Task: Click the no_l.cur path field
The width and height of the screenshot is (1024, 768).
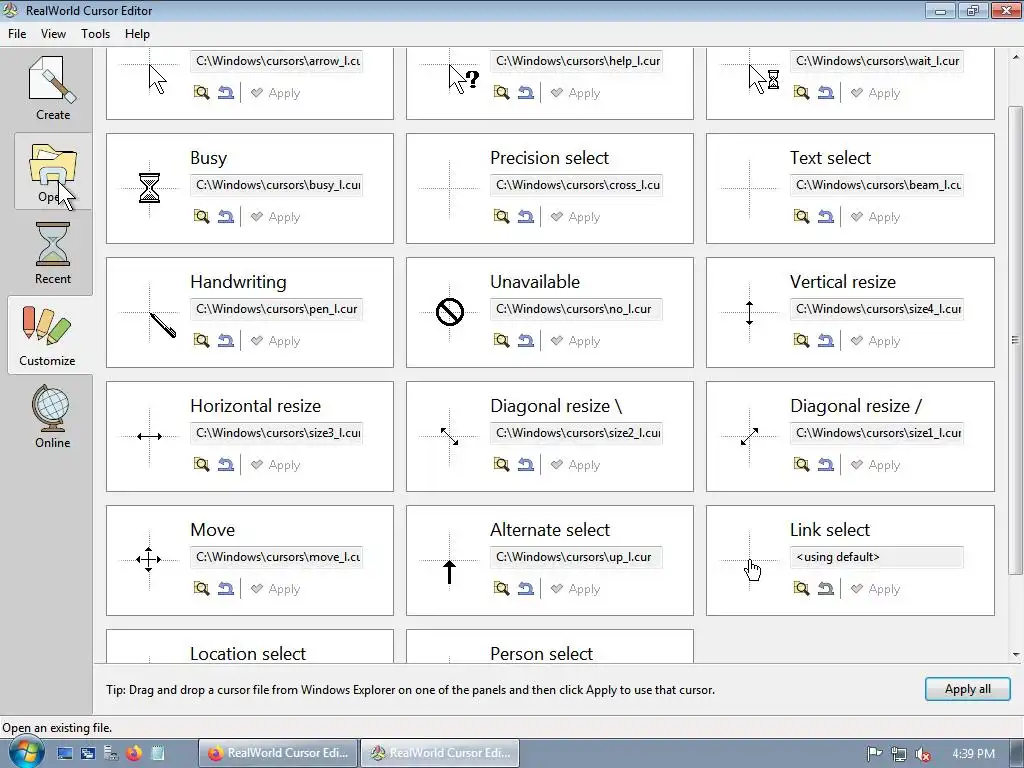Action: 577,309
